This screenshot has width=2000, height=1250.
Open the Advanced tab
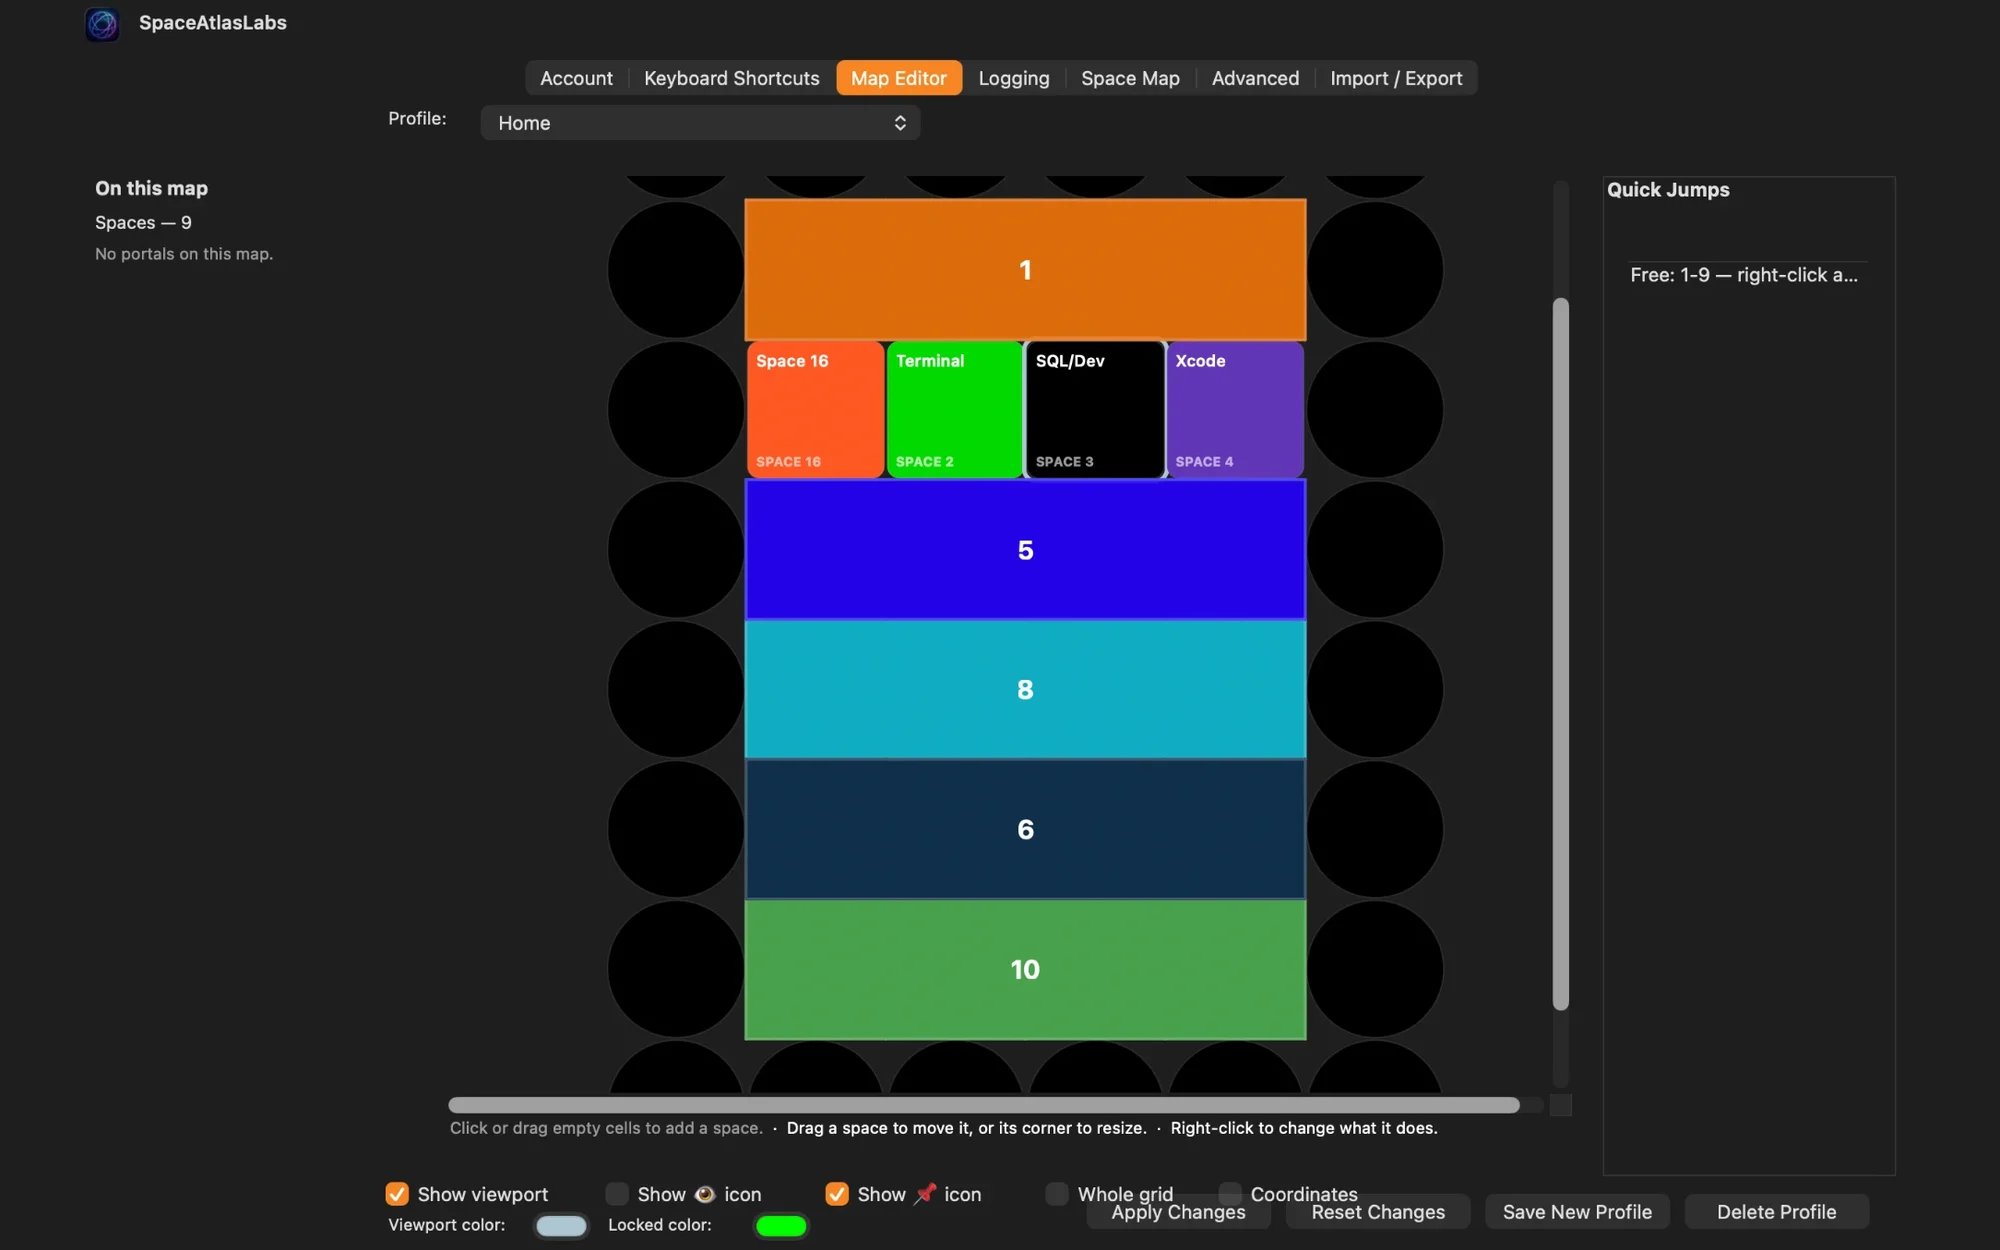(x=1255, y=78)
